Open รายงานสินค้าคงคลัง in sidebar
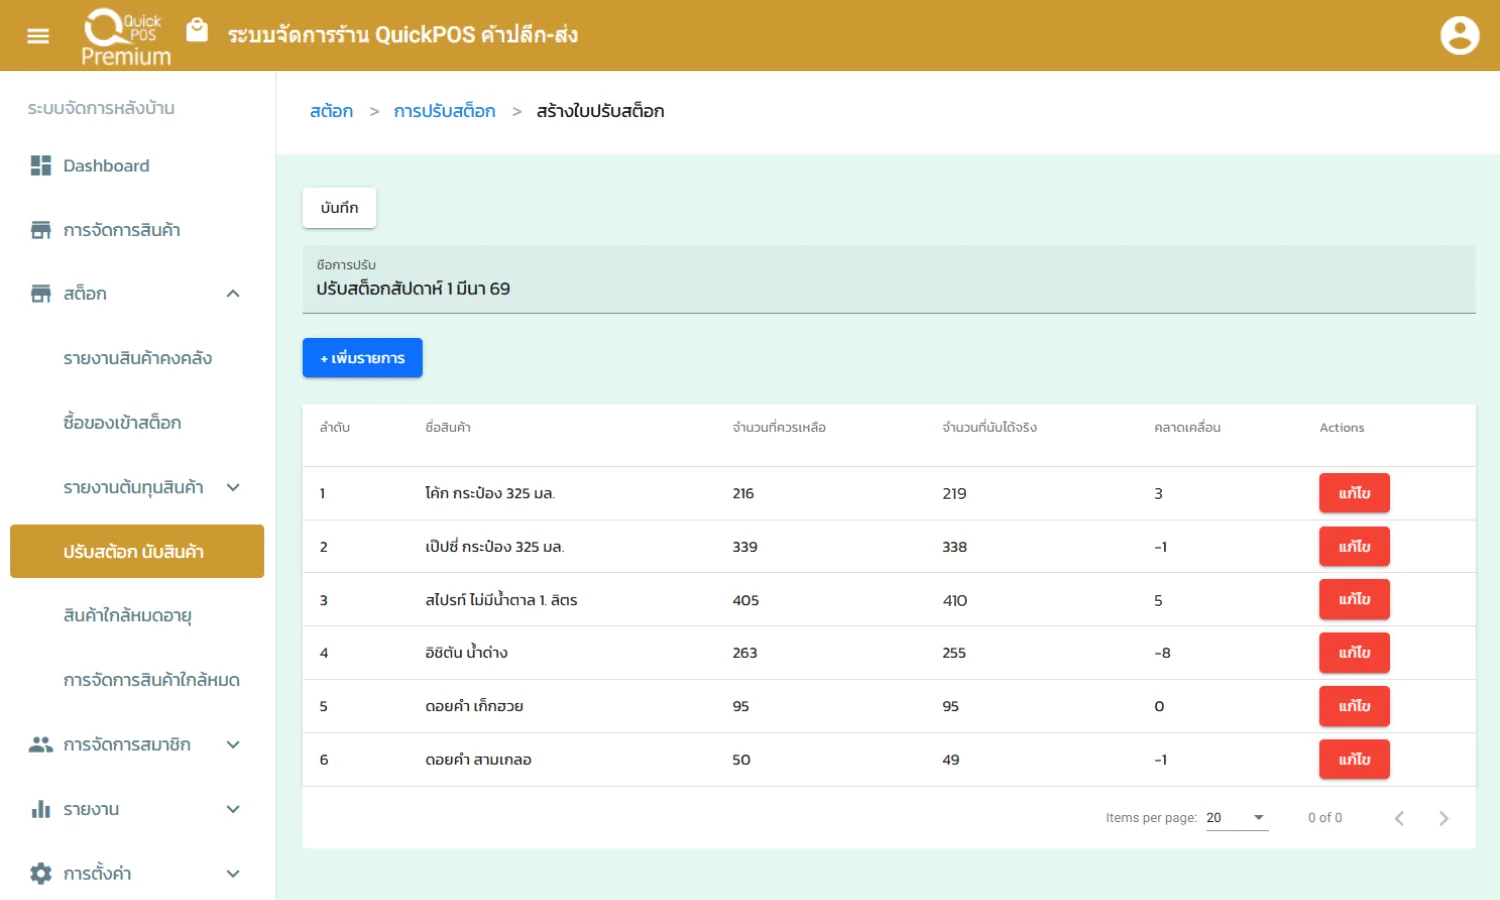The width and height of the screenshot is (1500, 900). [137, 358]
